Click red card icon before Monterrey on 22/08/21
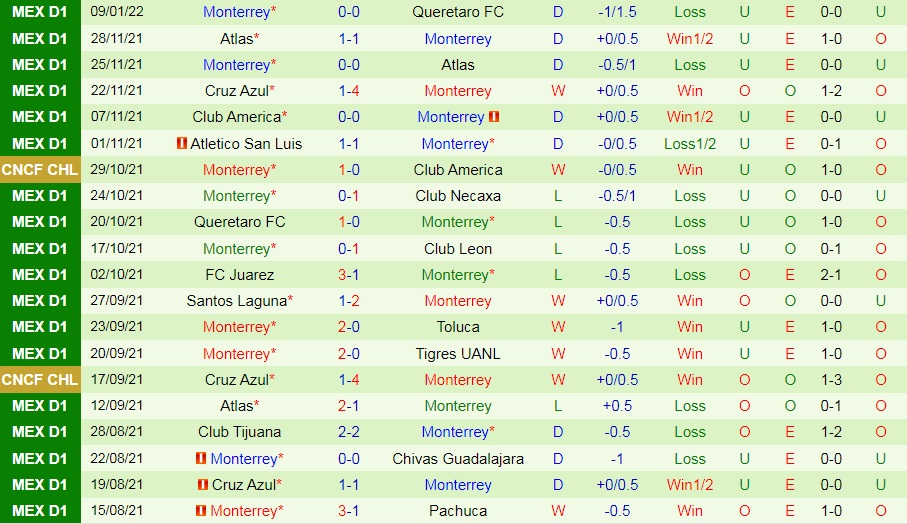This screenshot has width=907, height=524. 201,458
